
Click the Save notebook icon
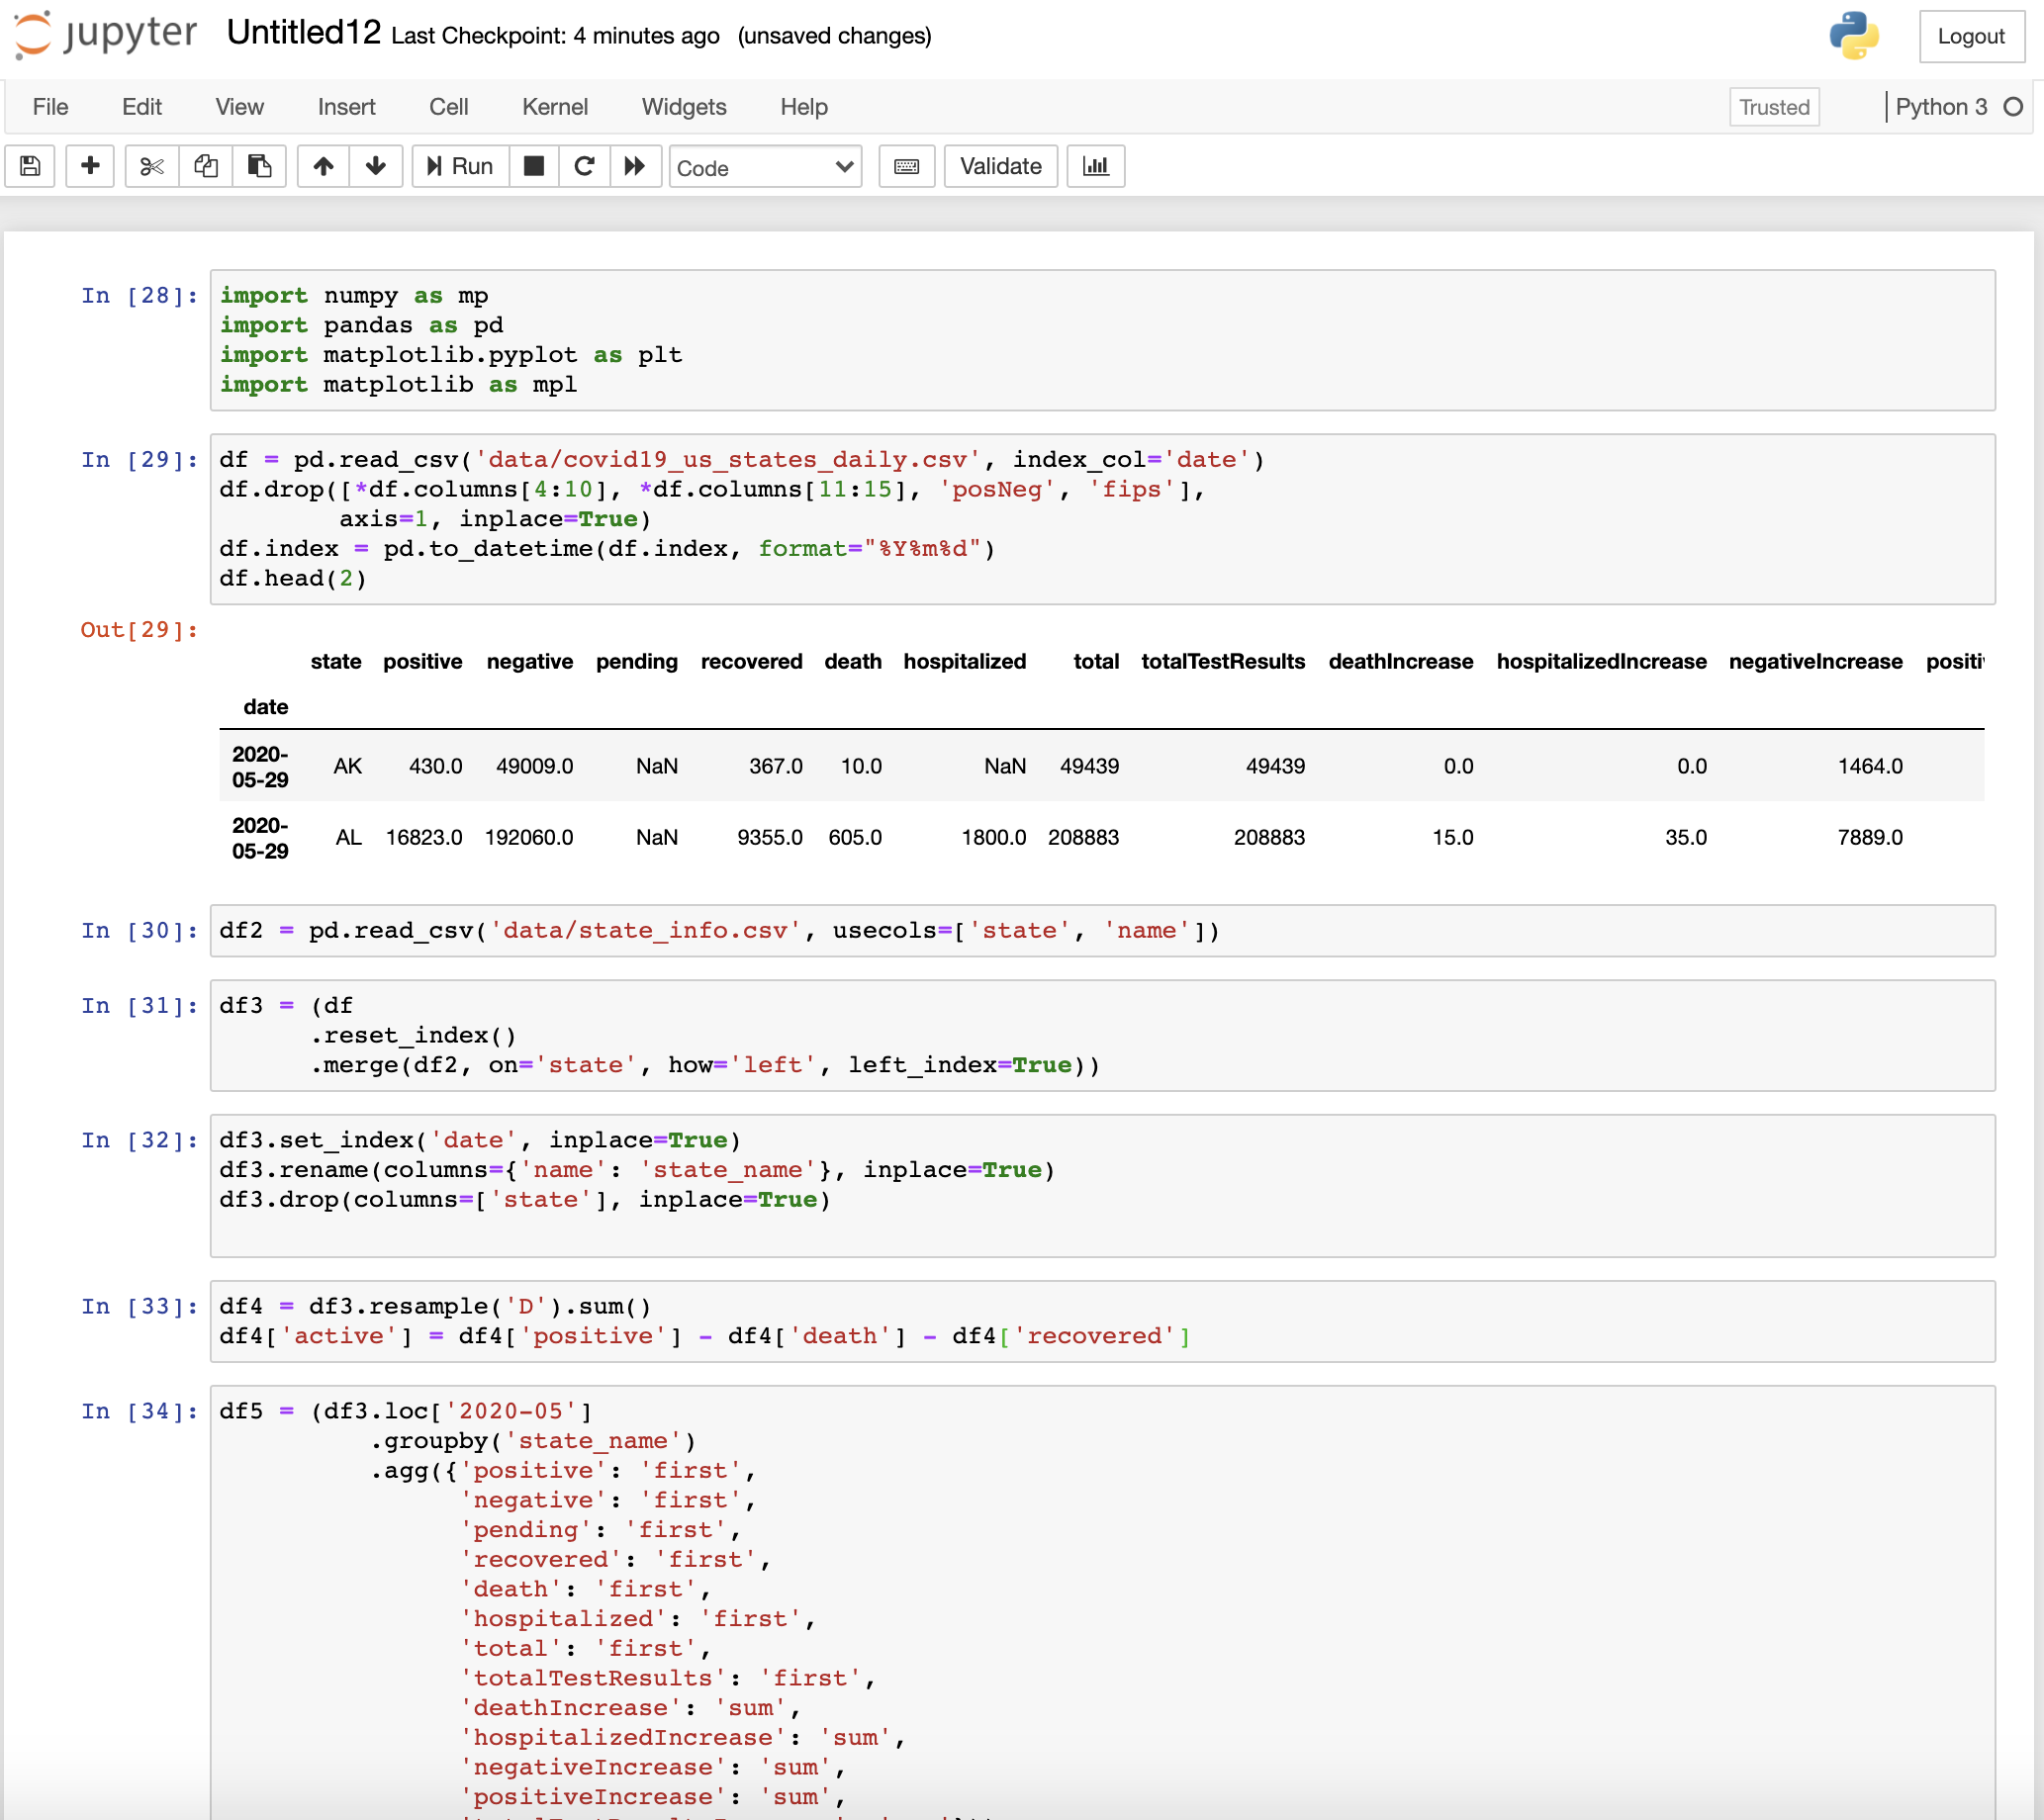pyautogui.click(x=32, y=167)
